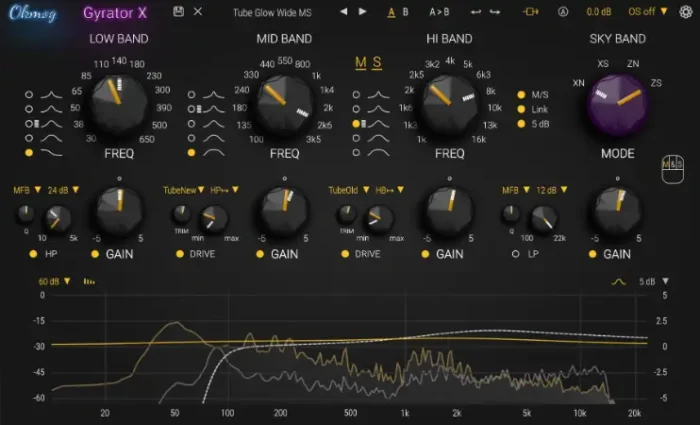Select the top filter shape in Low Band

(x=31, y=93)
